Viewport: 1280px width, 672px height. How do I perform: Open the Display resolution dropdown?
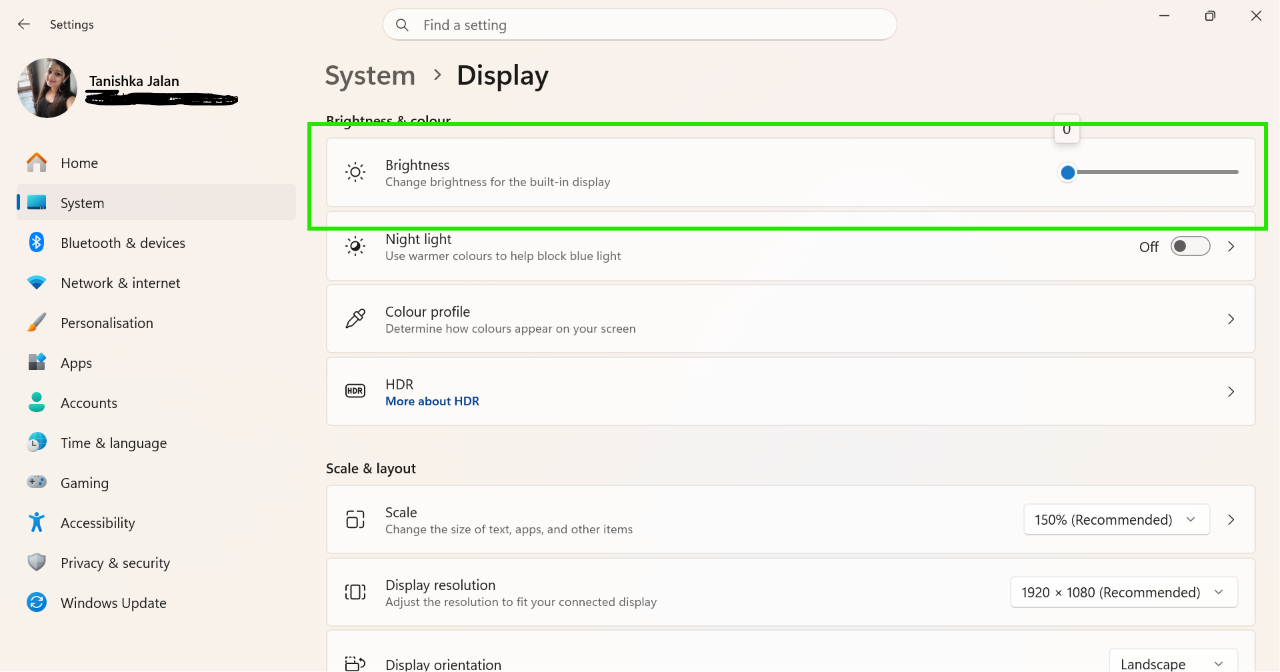[x=1123, y=592]
